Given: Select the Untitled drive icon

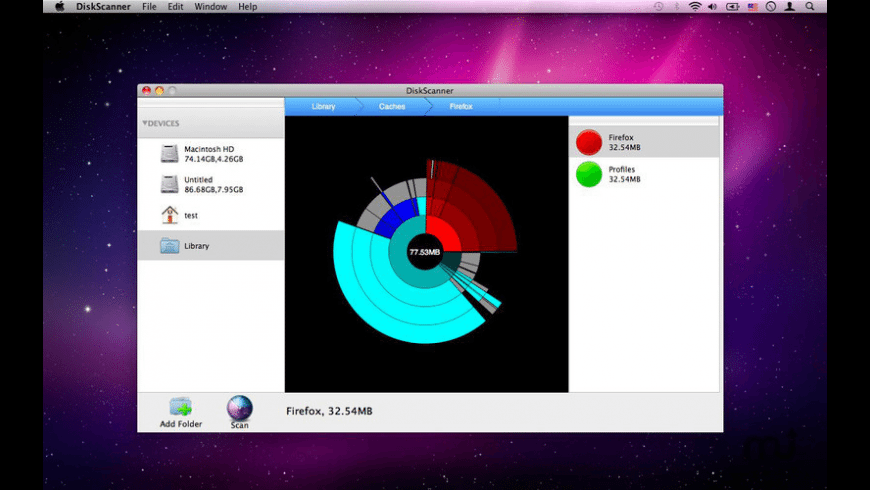Looking at the screenshot, I should tap(170, 184).
